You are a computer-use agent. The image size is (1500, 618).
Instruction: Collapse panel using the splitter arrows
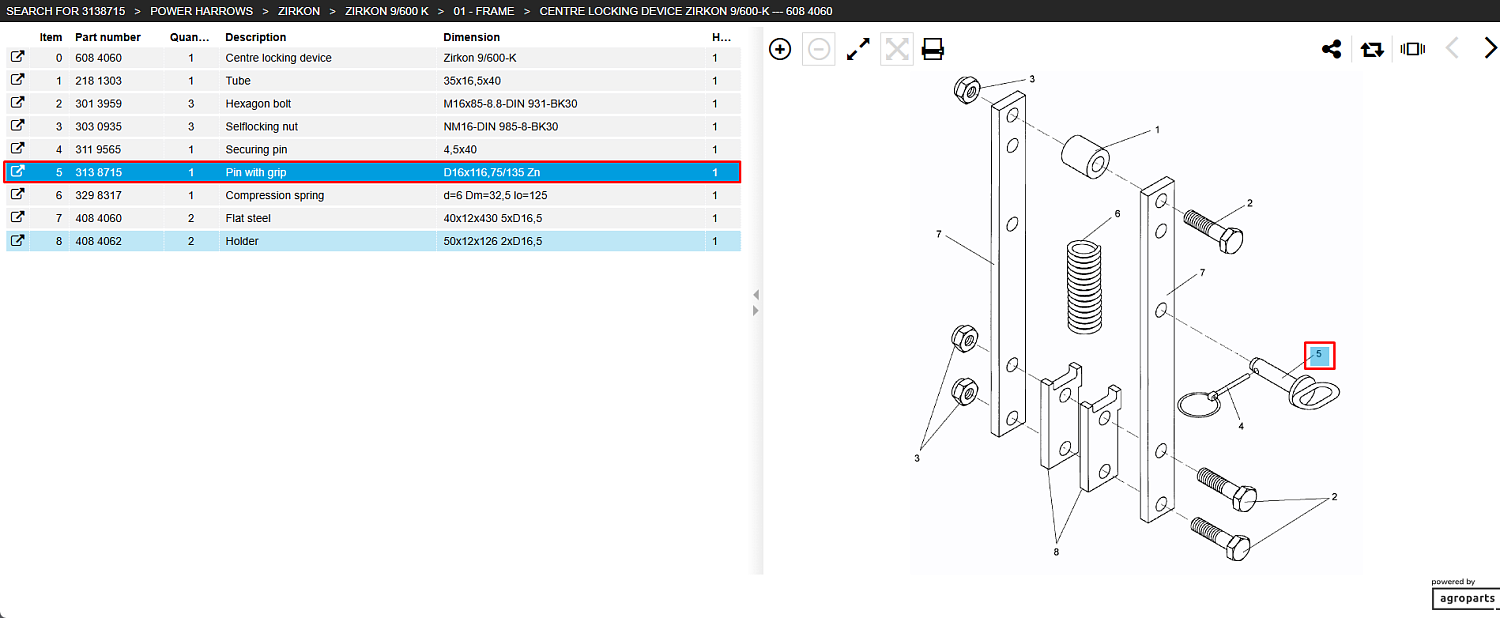[x=755, y=302]
